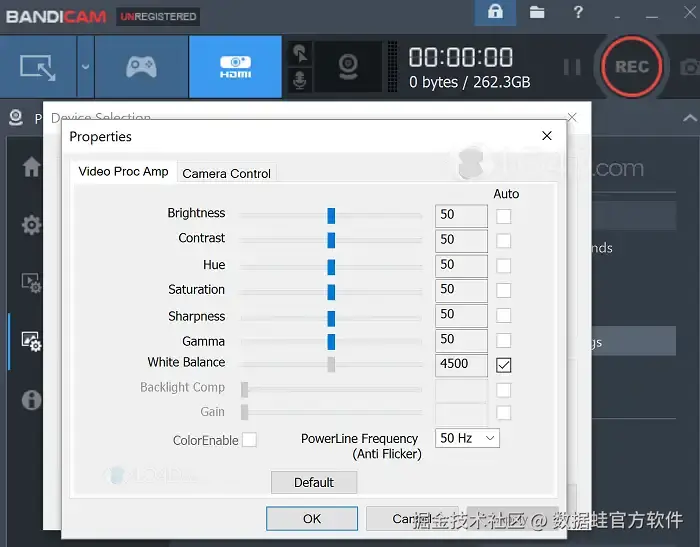Click Gamma value field
Image resolution: width=700 pixels, height=547 pixels.
tap(461, 340)
